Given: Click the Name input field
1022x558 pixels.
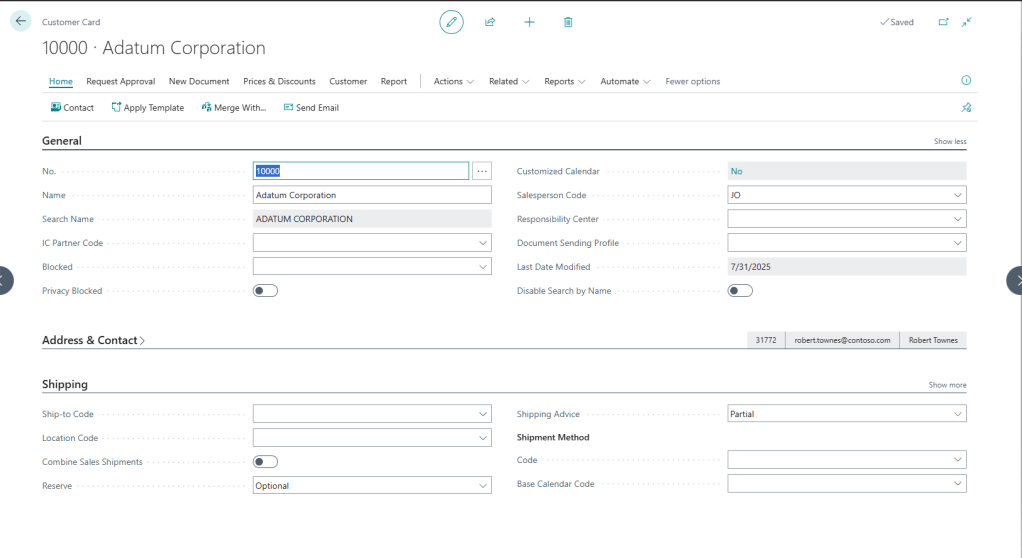Looking at the screenshot, I should 372,196.
